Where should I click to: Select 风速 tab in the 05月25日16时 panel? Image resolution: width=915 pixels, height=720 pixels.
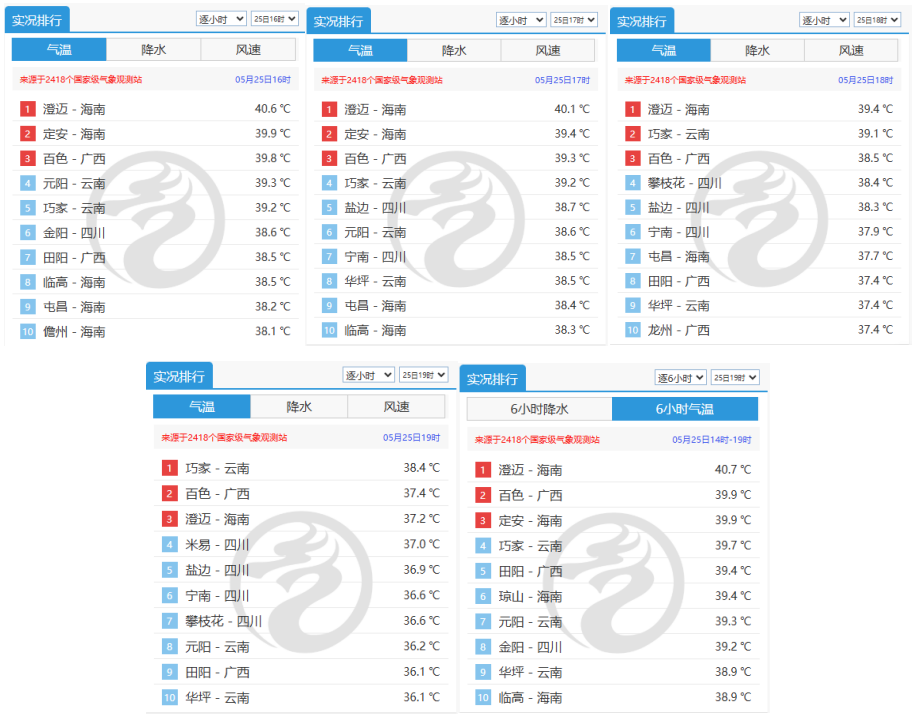(248, 50)
